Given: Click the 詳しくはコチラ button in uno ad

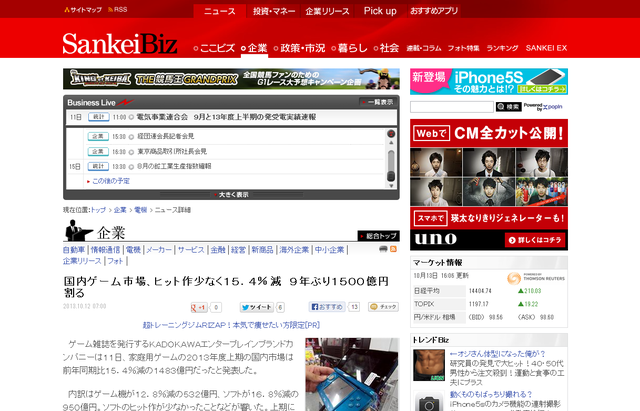Looking at the screenshot, I should click(x=535, y=240).
